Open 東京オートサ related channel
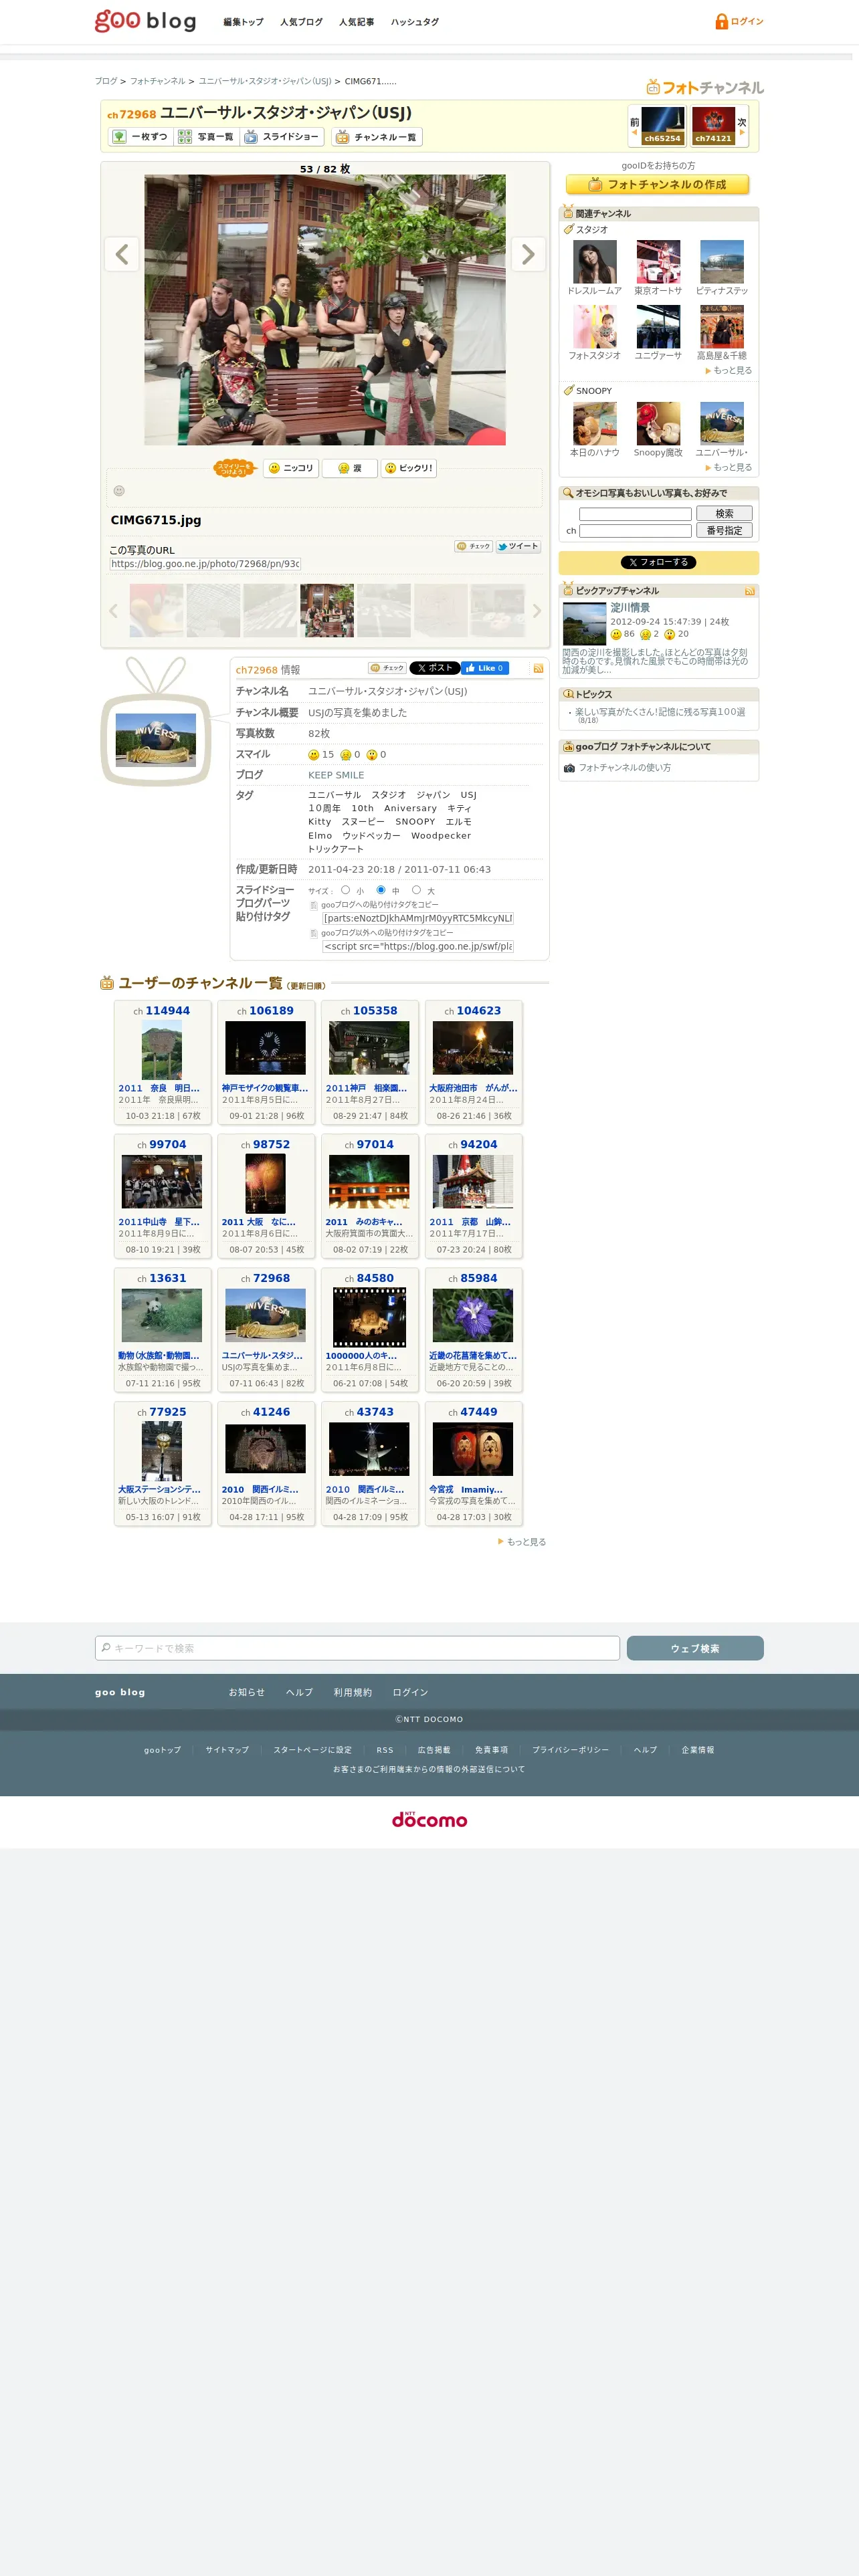 658,262
